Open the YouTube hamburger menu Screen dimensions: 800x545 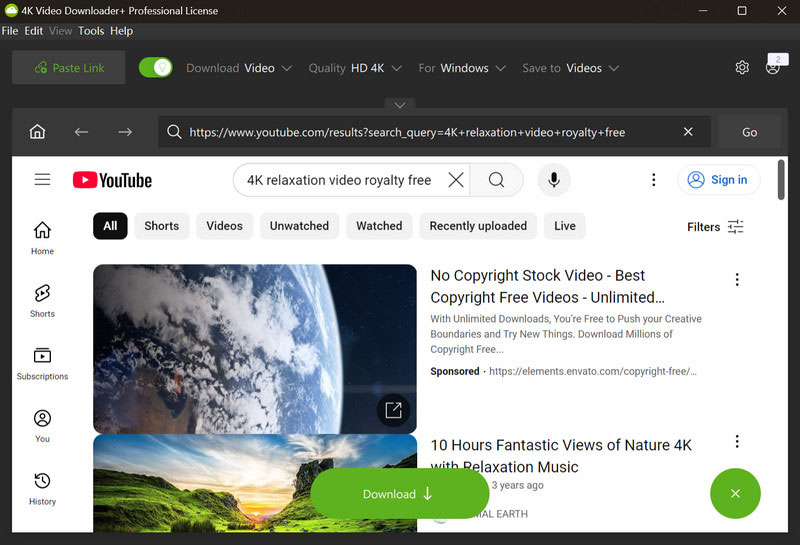pos(42,179)
